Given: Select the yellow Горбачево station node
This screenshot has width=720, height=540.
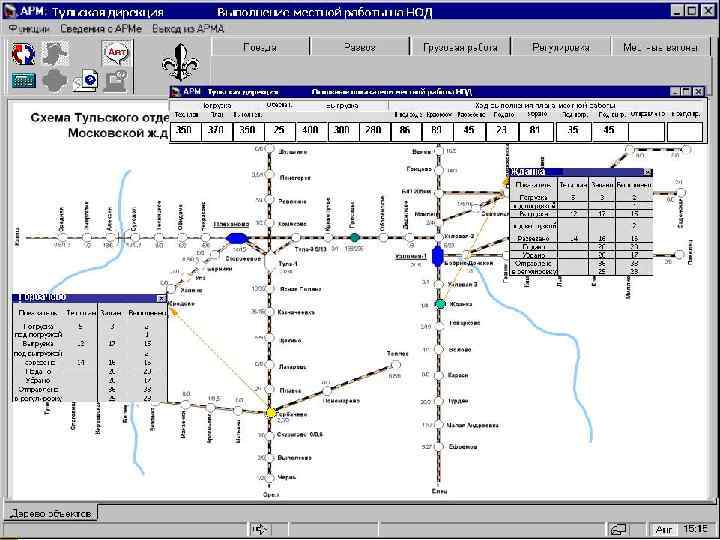Looking at the screenshot, I should click(x=271, y=412).
